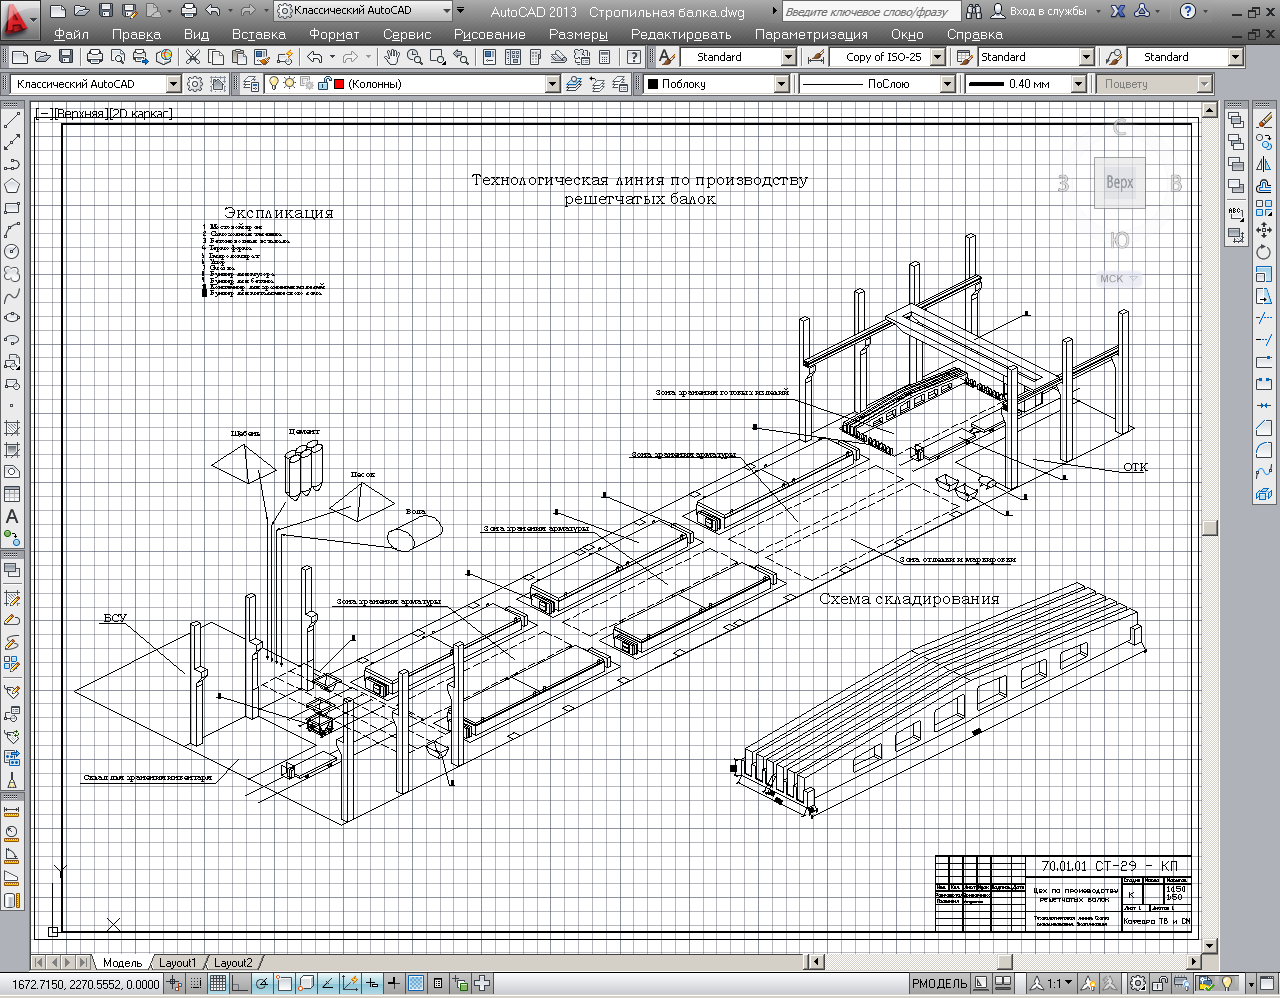1280x998 pixels.
Task: Click the РМОДЕЛЬ status bar button
Action: click(939, 984)
